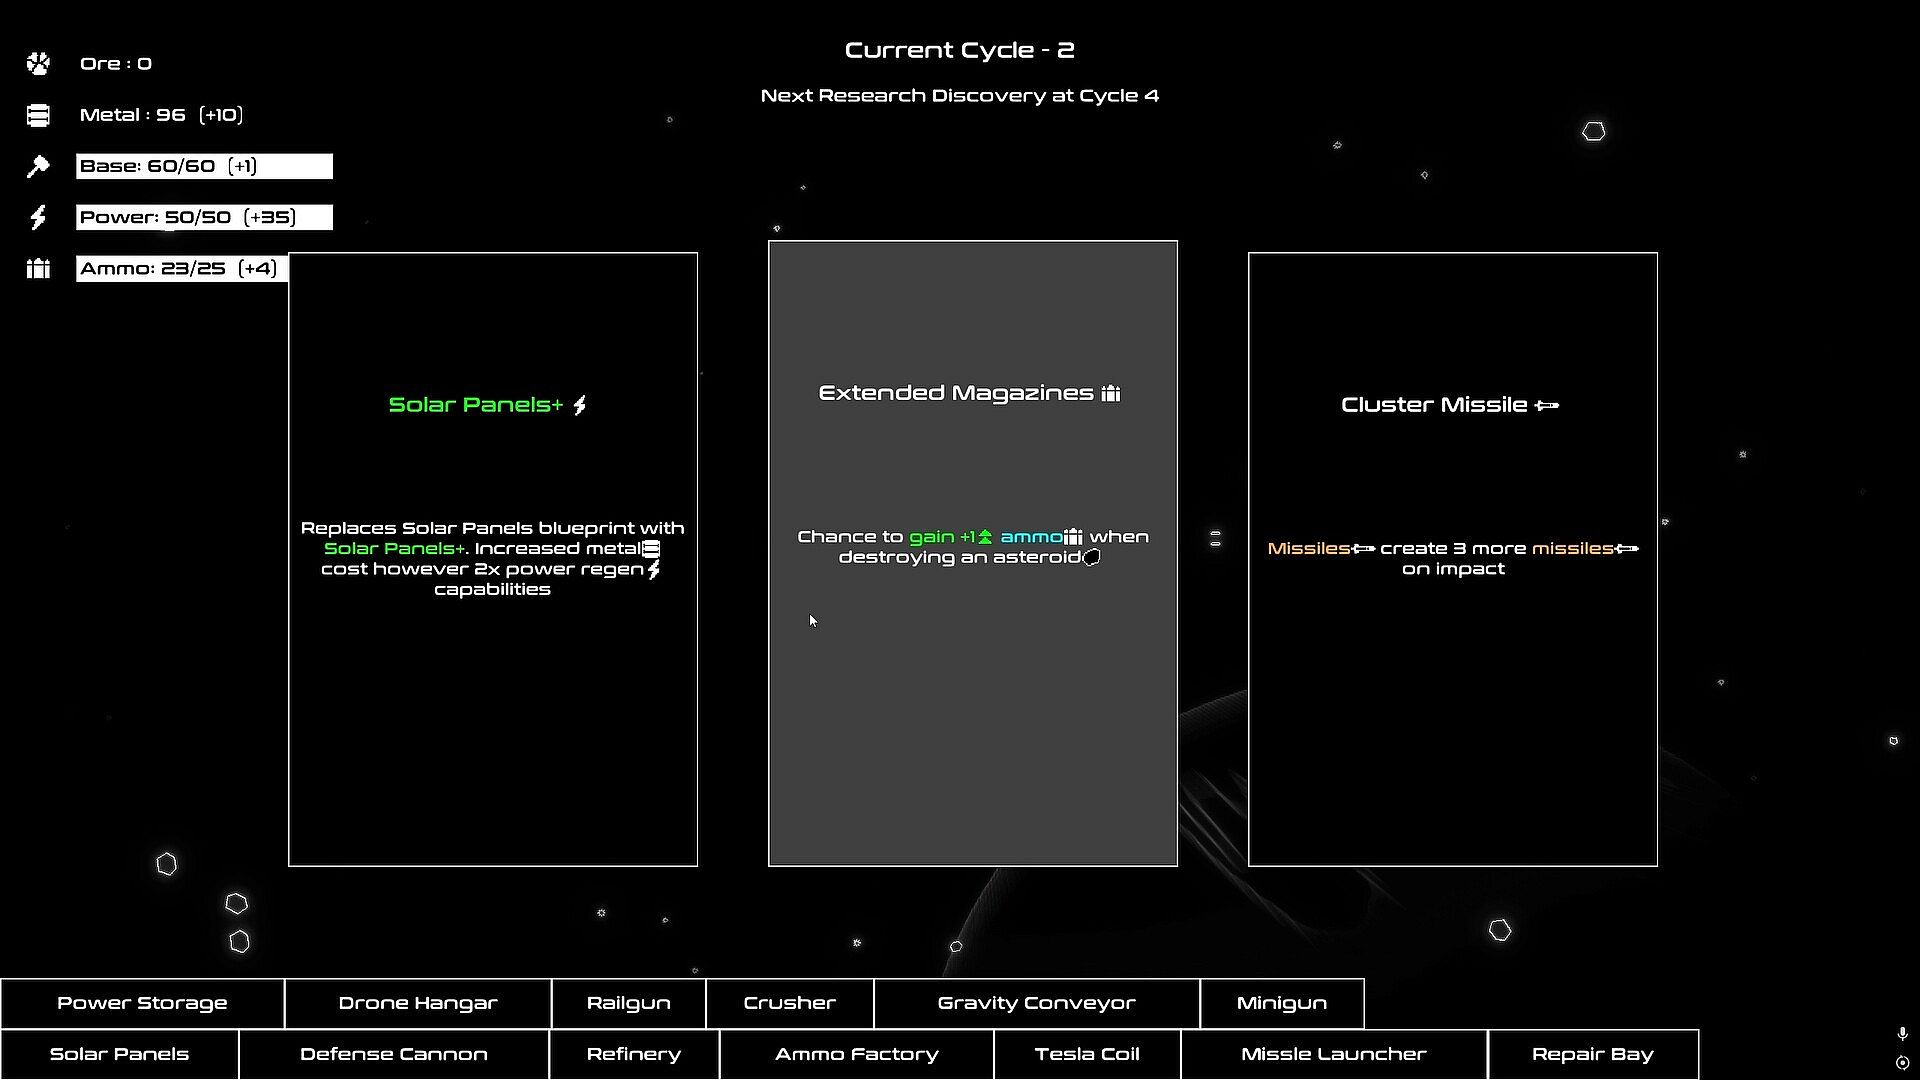The image size is (1920, 1080).
Task: Click the Power lightning bolt icon
Action: click(x=38, y=218)
